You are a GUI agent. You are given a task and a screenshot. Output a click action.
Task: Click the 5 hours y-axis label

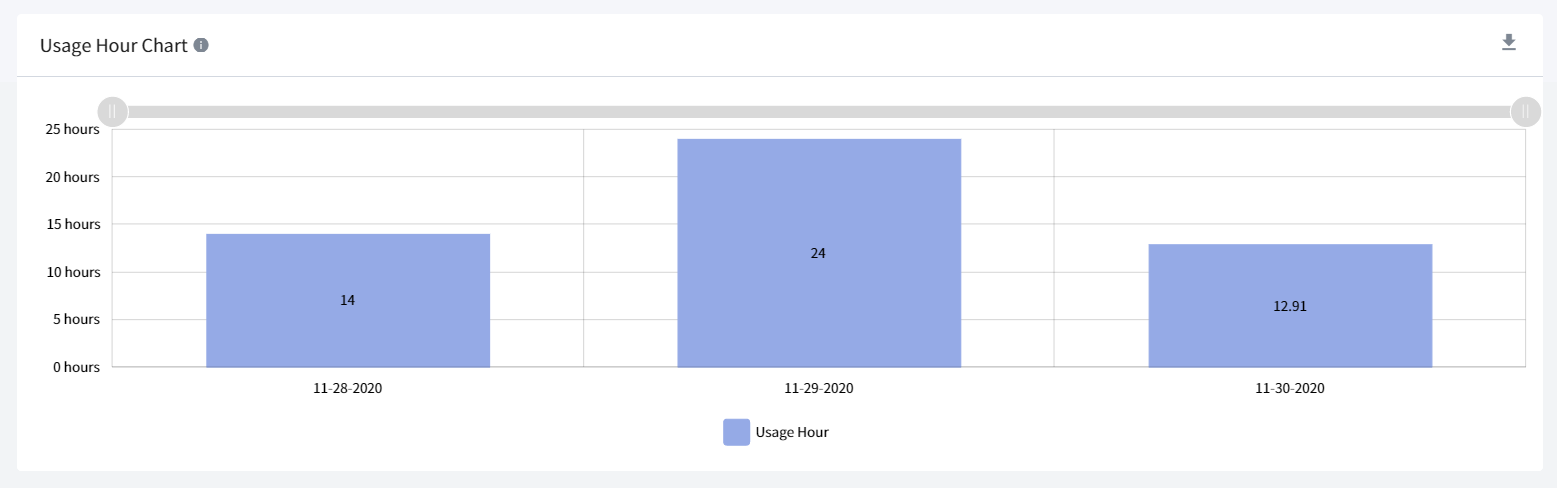pos(76,319)
